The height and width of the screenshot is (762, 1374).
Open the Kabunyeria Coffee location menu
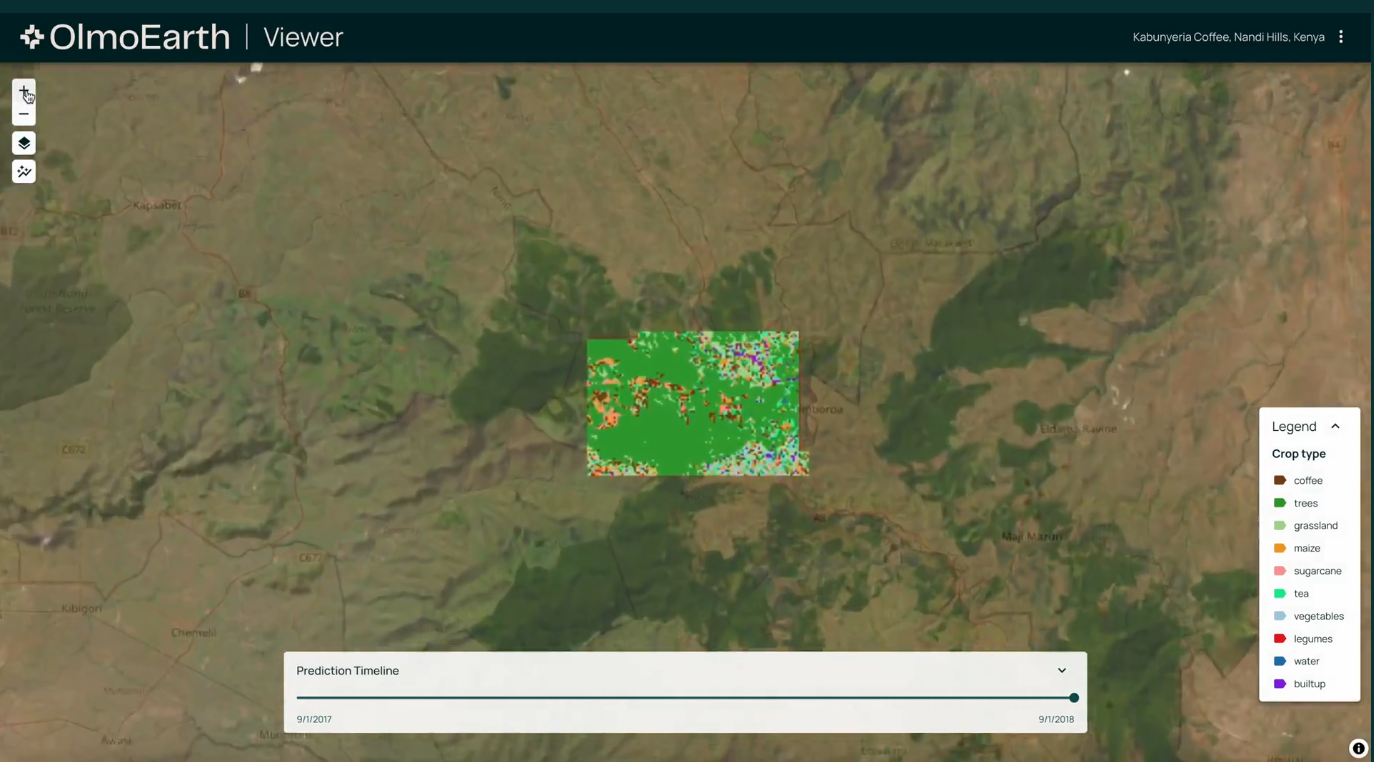tap(1228, 36)
